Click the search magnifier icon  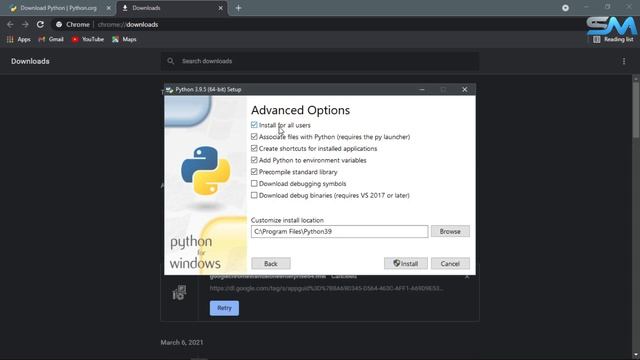coord(171,61)
